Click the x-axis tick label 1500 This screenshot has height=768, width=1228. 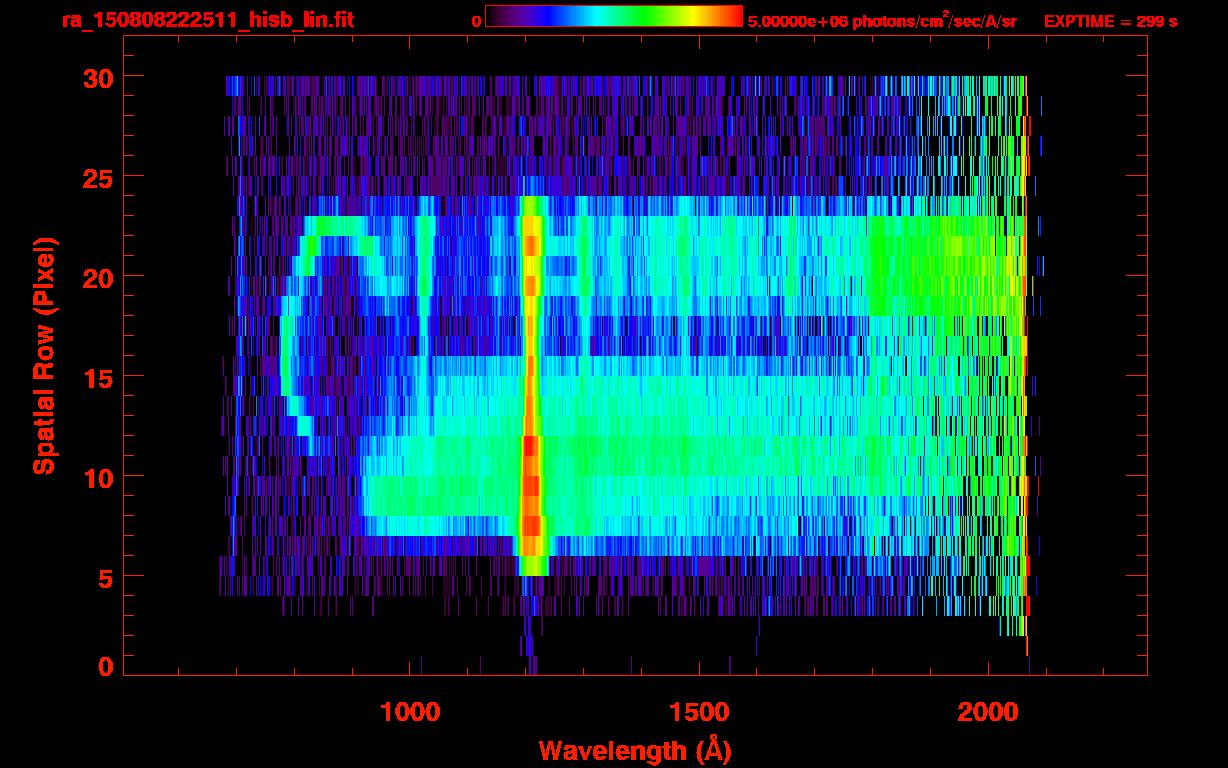point(699,711)
